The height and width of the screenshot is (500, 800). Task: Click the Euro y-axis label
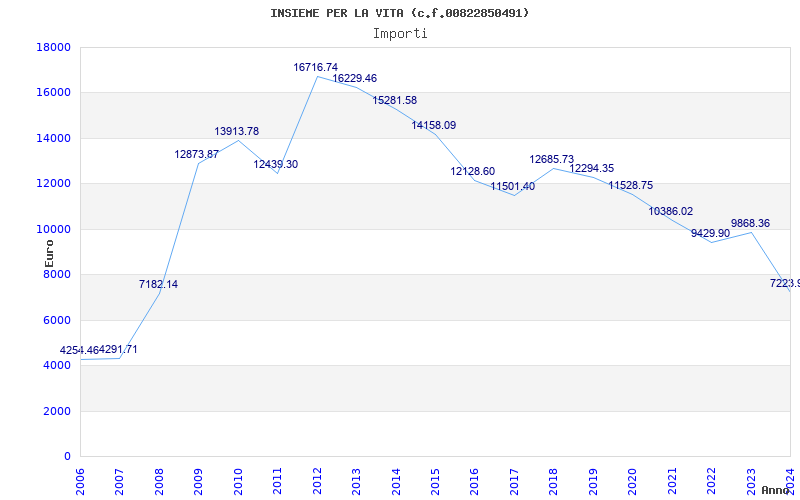click(x=49, y=253)
